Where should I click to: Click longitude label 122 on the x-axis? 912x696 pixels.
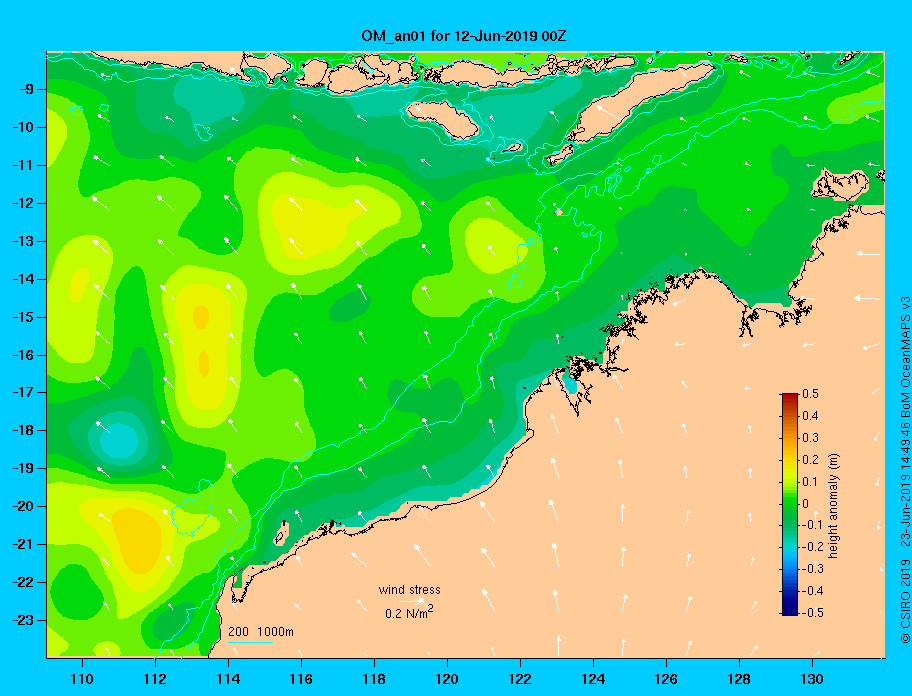[x=520, y=679]
